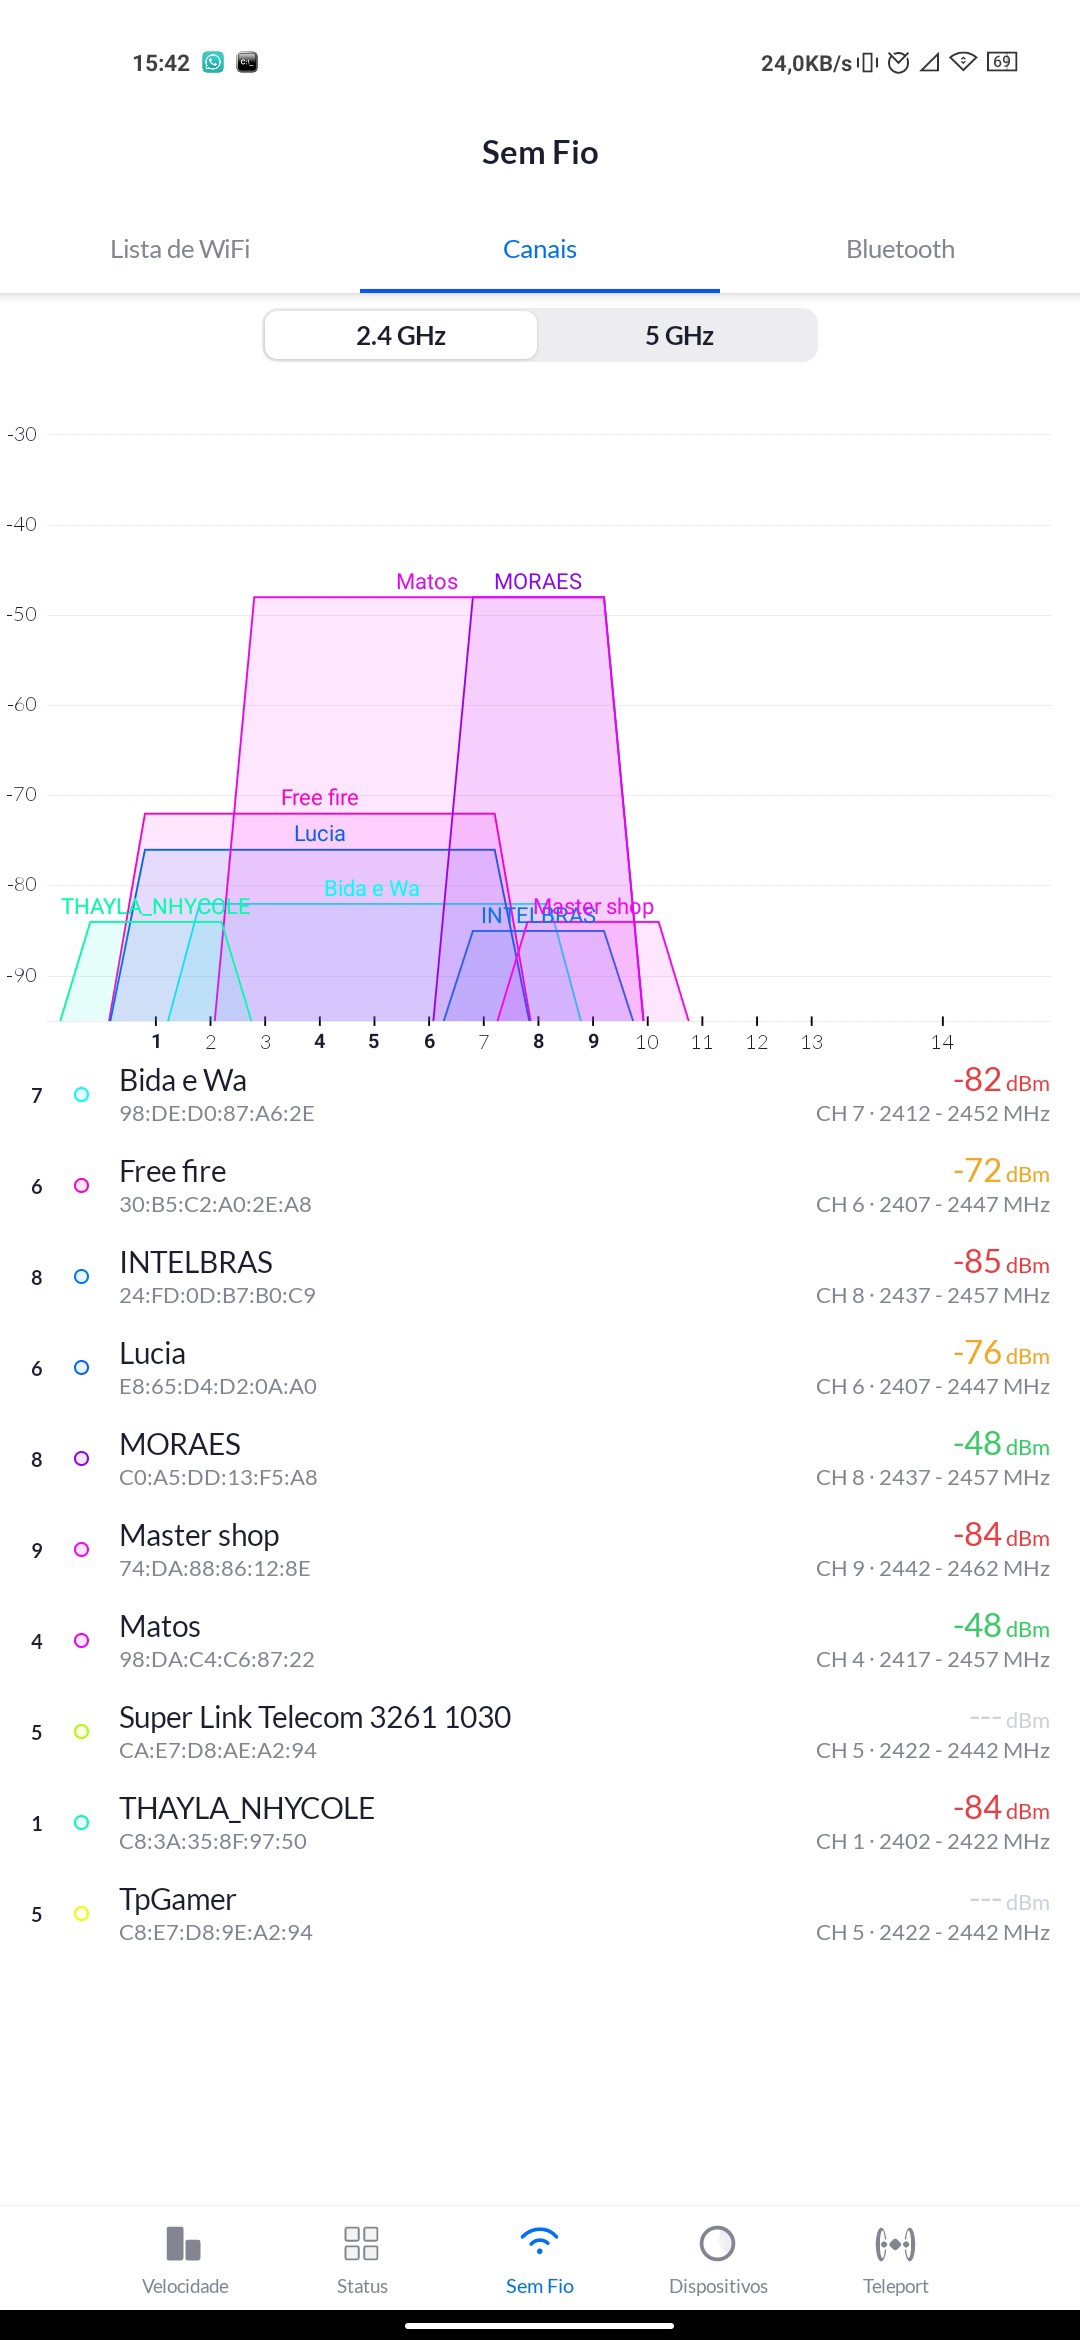Switch to the 5 GHz band
This screenshot has width=1080, height=2340.
(x=679, y=336)
